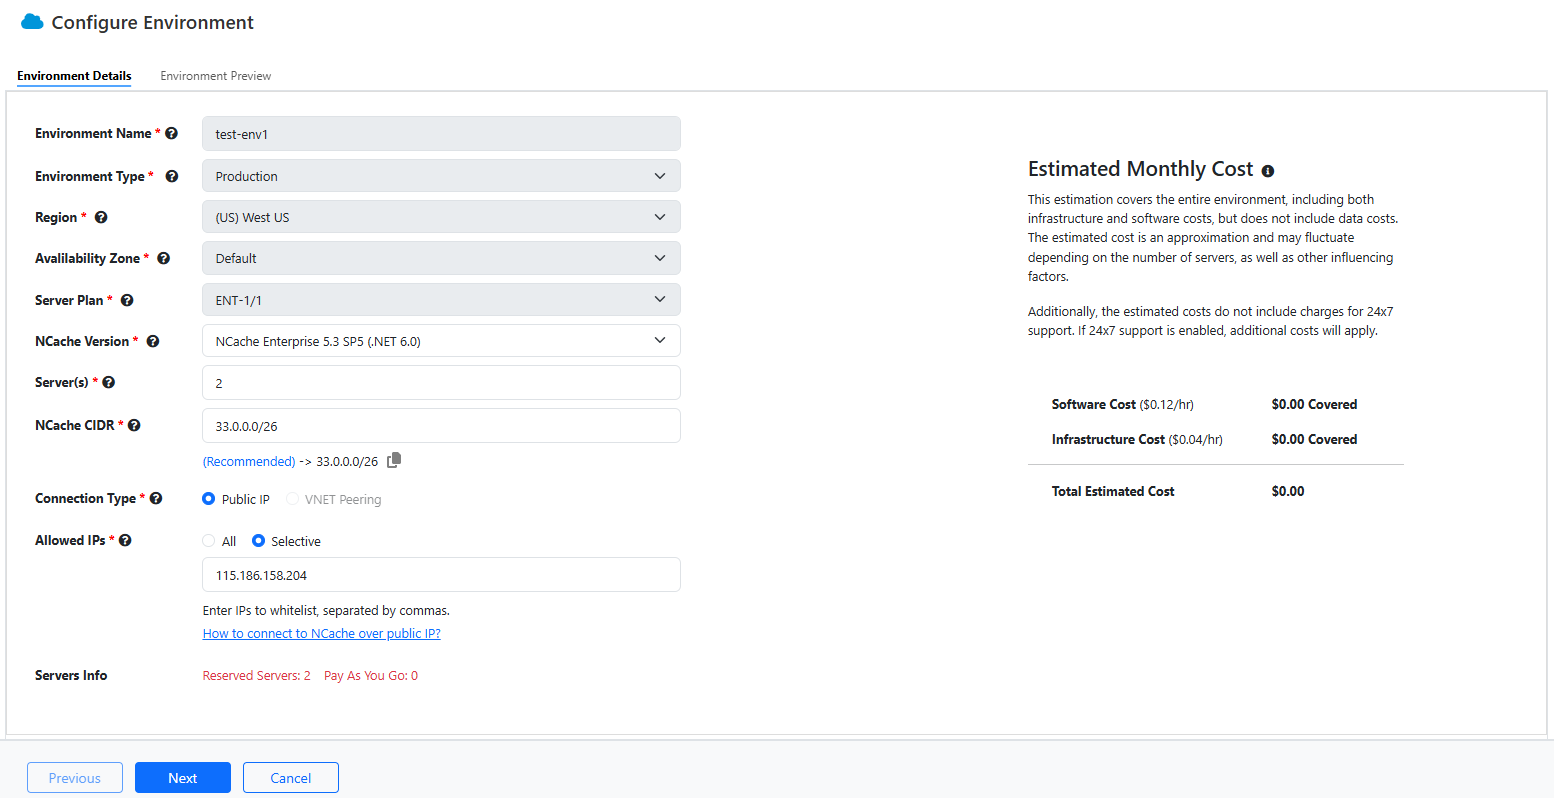Open help icon for Server Plan
Image resolution: width=1554 pixels, height=798 pixels.
pos(127,300)
